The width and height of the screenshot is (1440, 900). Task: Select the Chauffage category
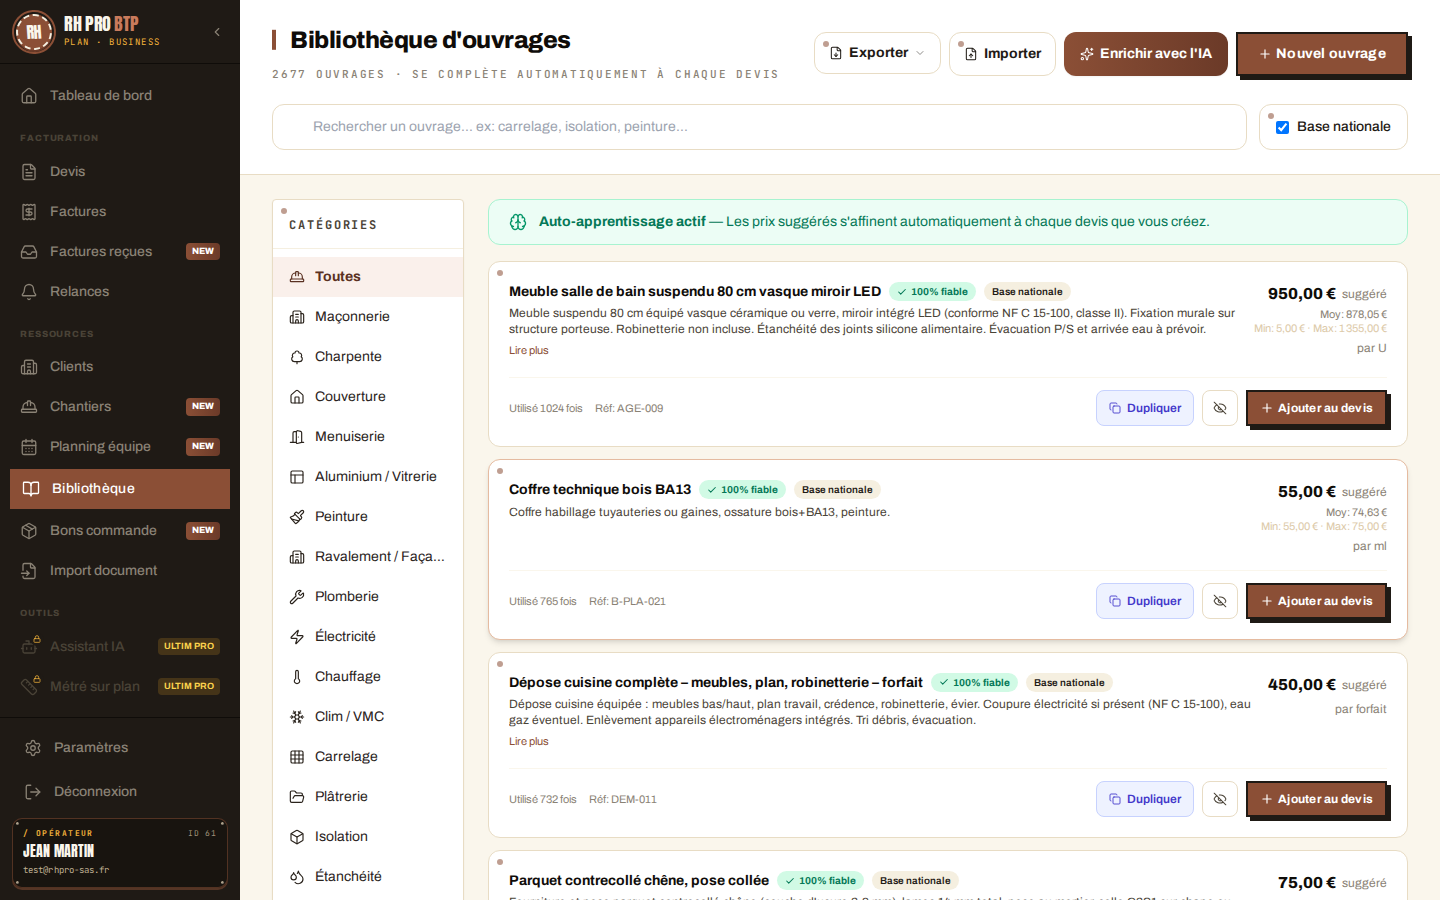coord(368,676)
